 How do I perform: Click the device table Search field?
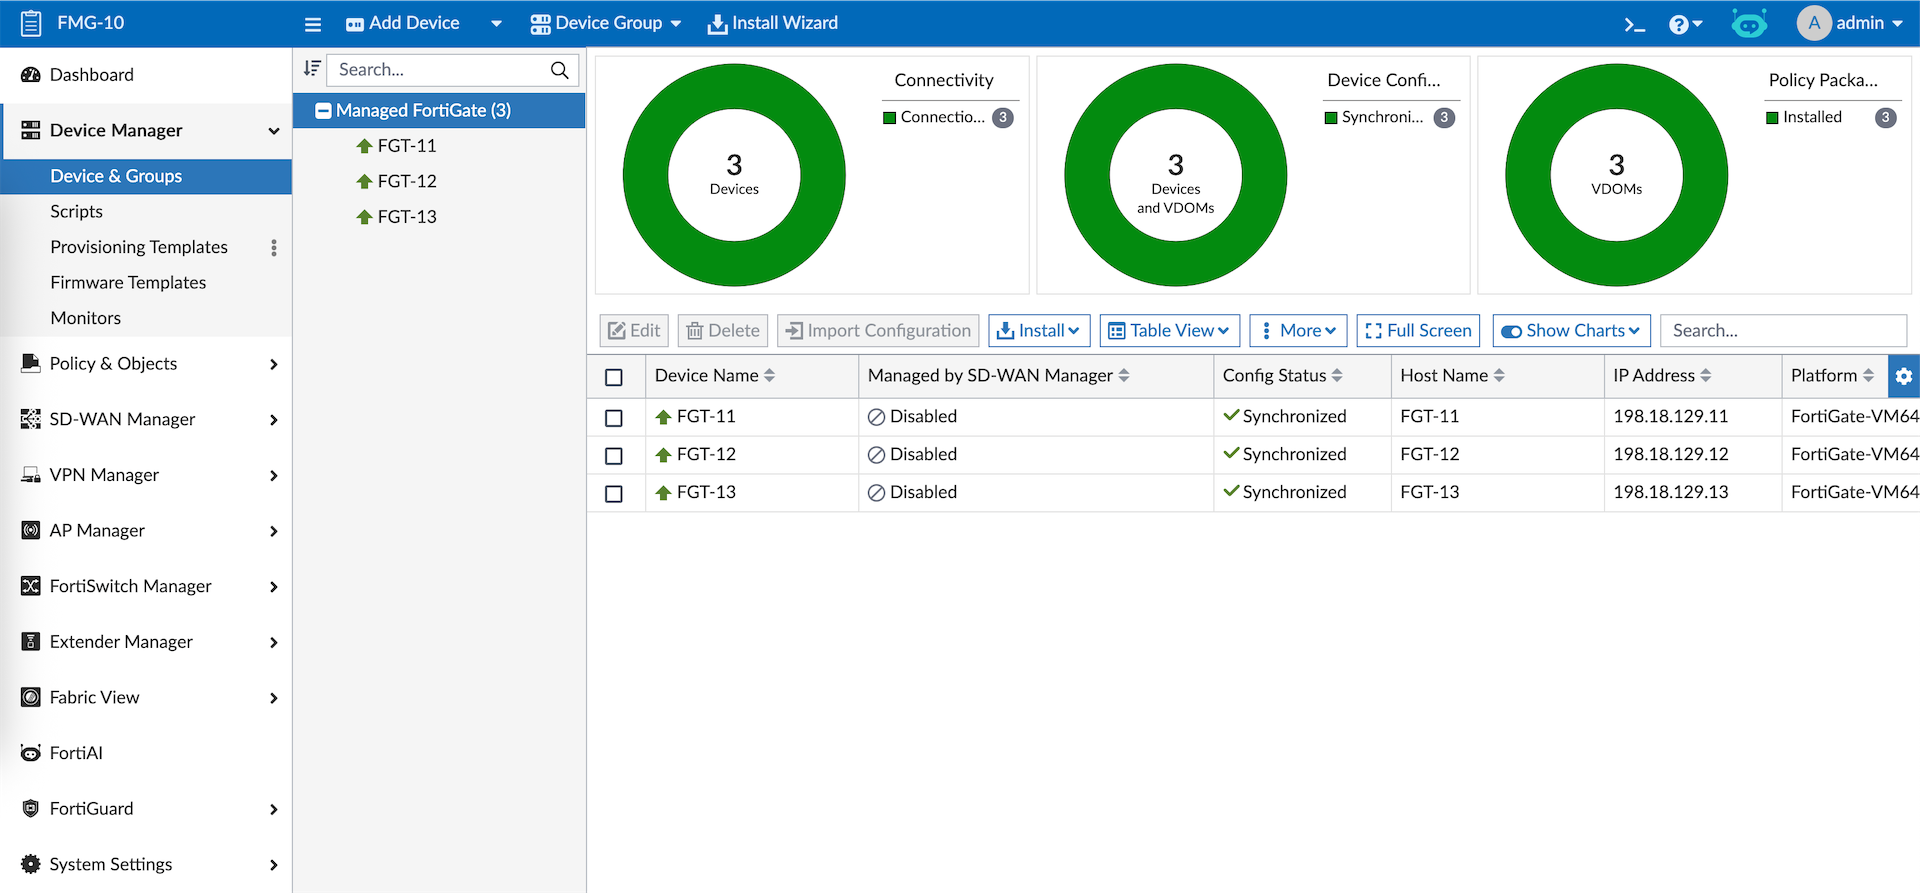point(1782,331)
